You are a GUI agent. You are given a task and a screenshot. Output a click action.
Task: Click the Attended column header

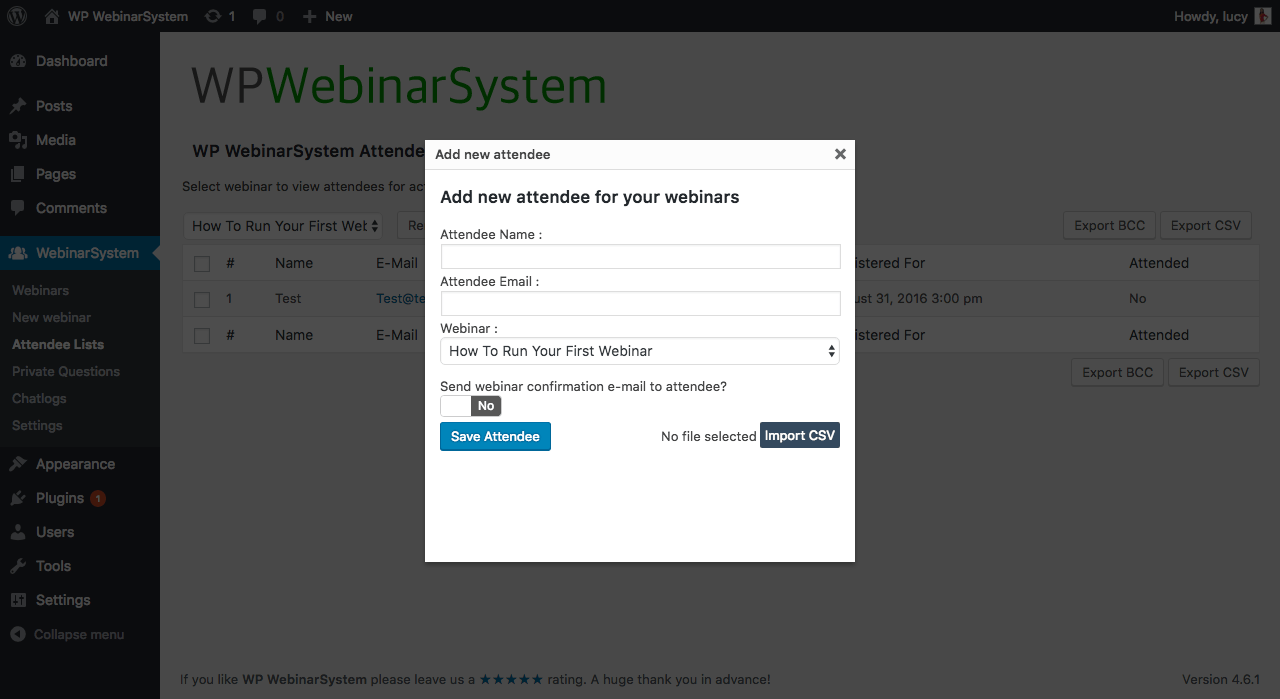point(1159,263)
